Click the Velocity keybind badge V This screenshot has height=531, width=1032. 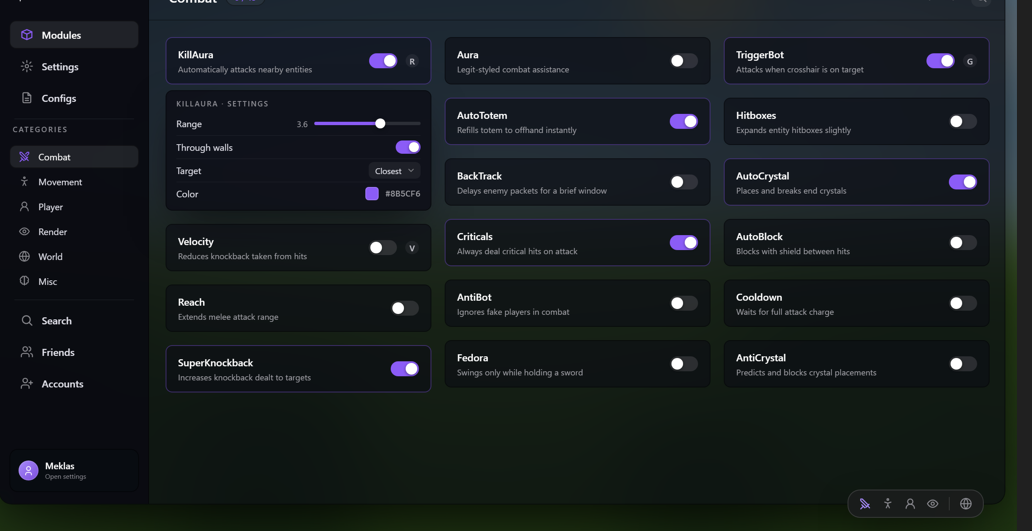(412, 248)
